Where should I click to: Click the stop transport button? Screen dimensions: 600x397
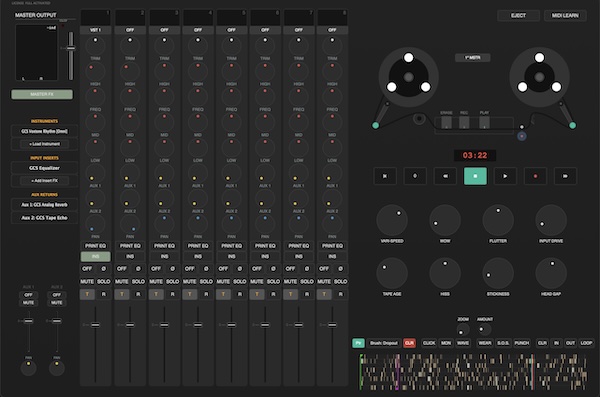475,176
